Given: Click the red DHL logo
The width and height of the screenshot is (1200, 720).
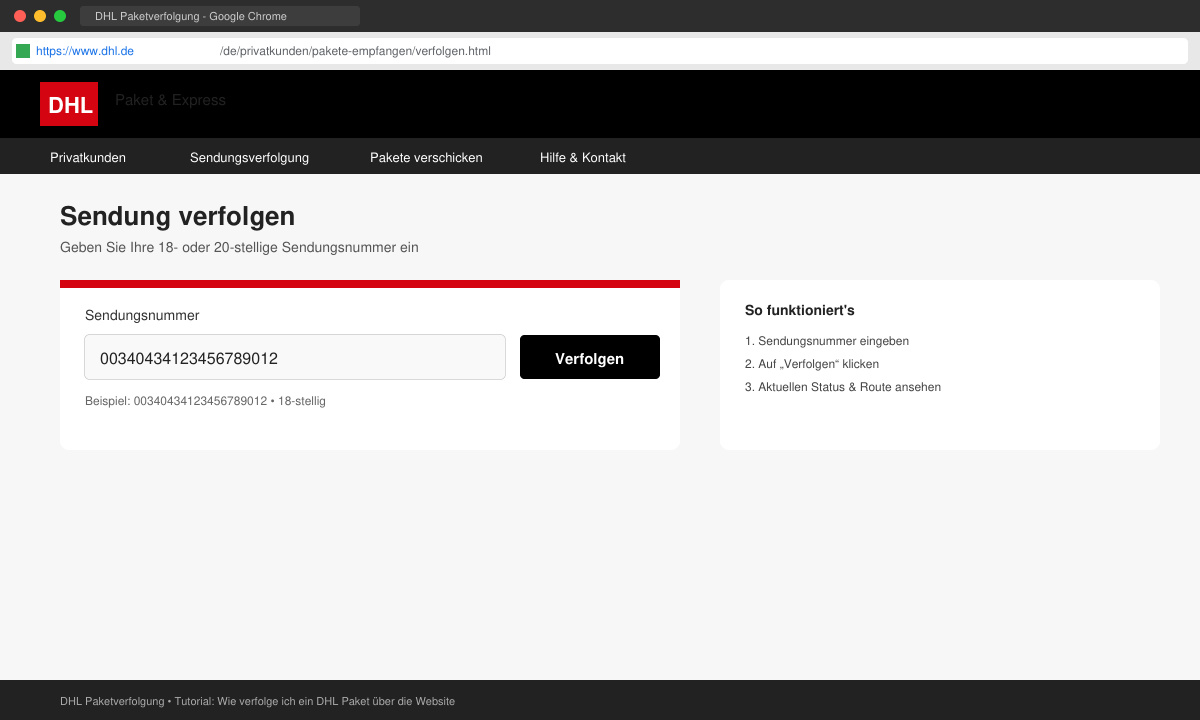Looking at the screenshot, I should [69, 104].
